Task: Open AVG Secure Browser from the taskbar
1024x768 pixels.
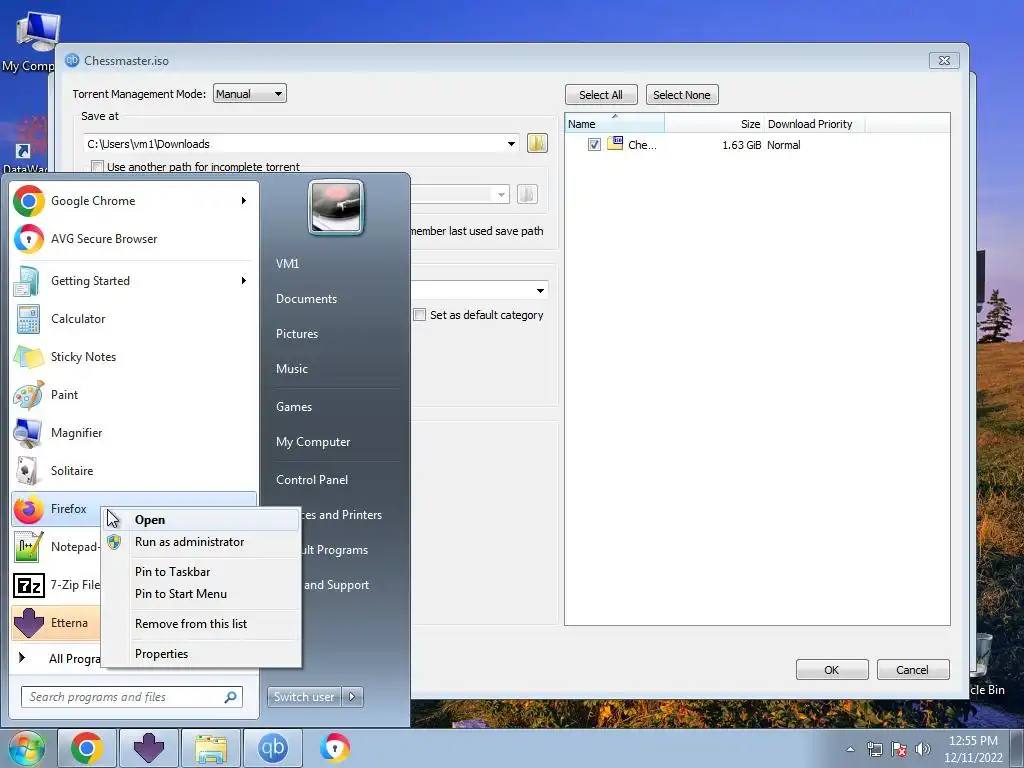Action: pos(334,748)
